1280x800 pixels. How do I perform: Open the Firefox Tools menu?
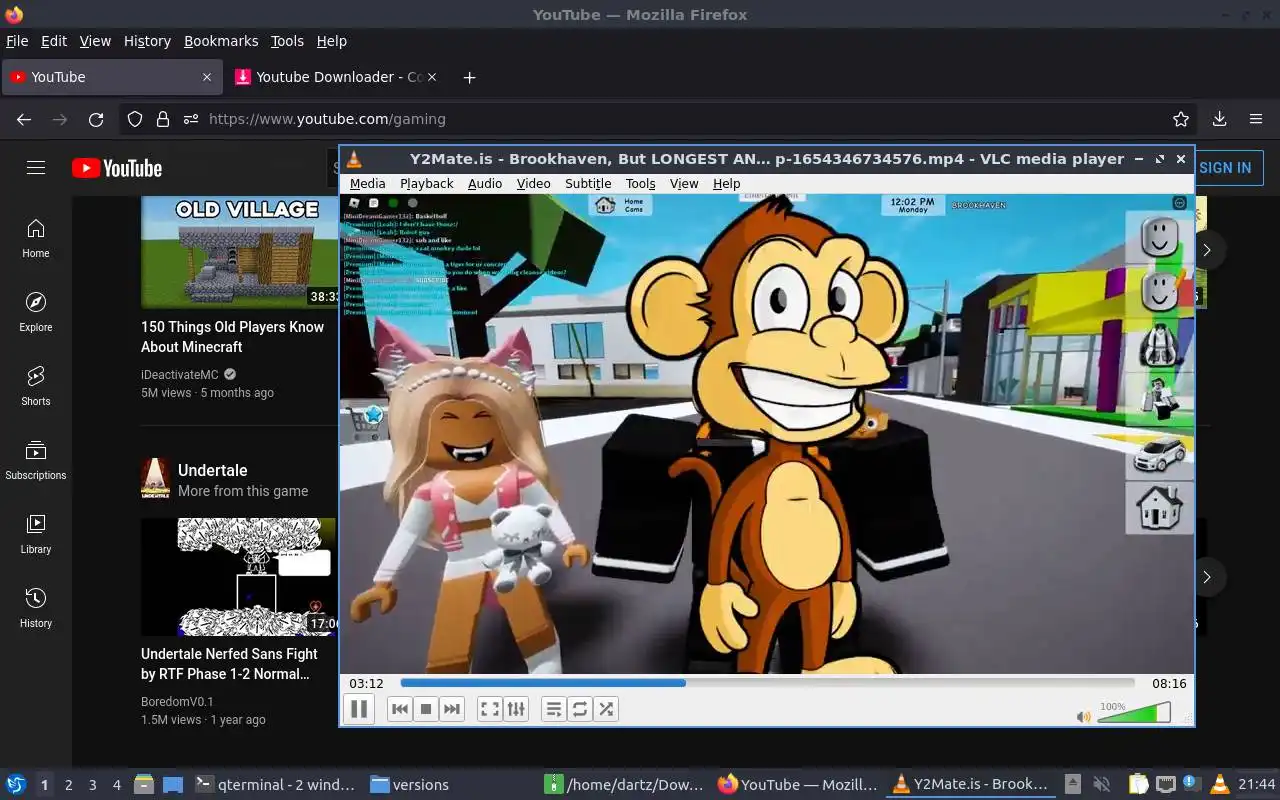287,41
